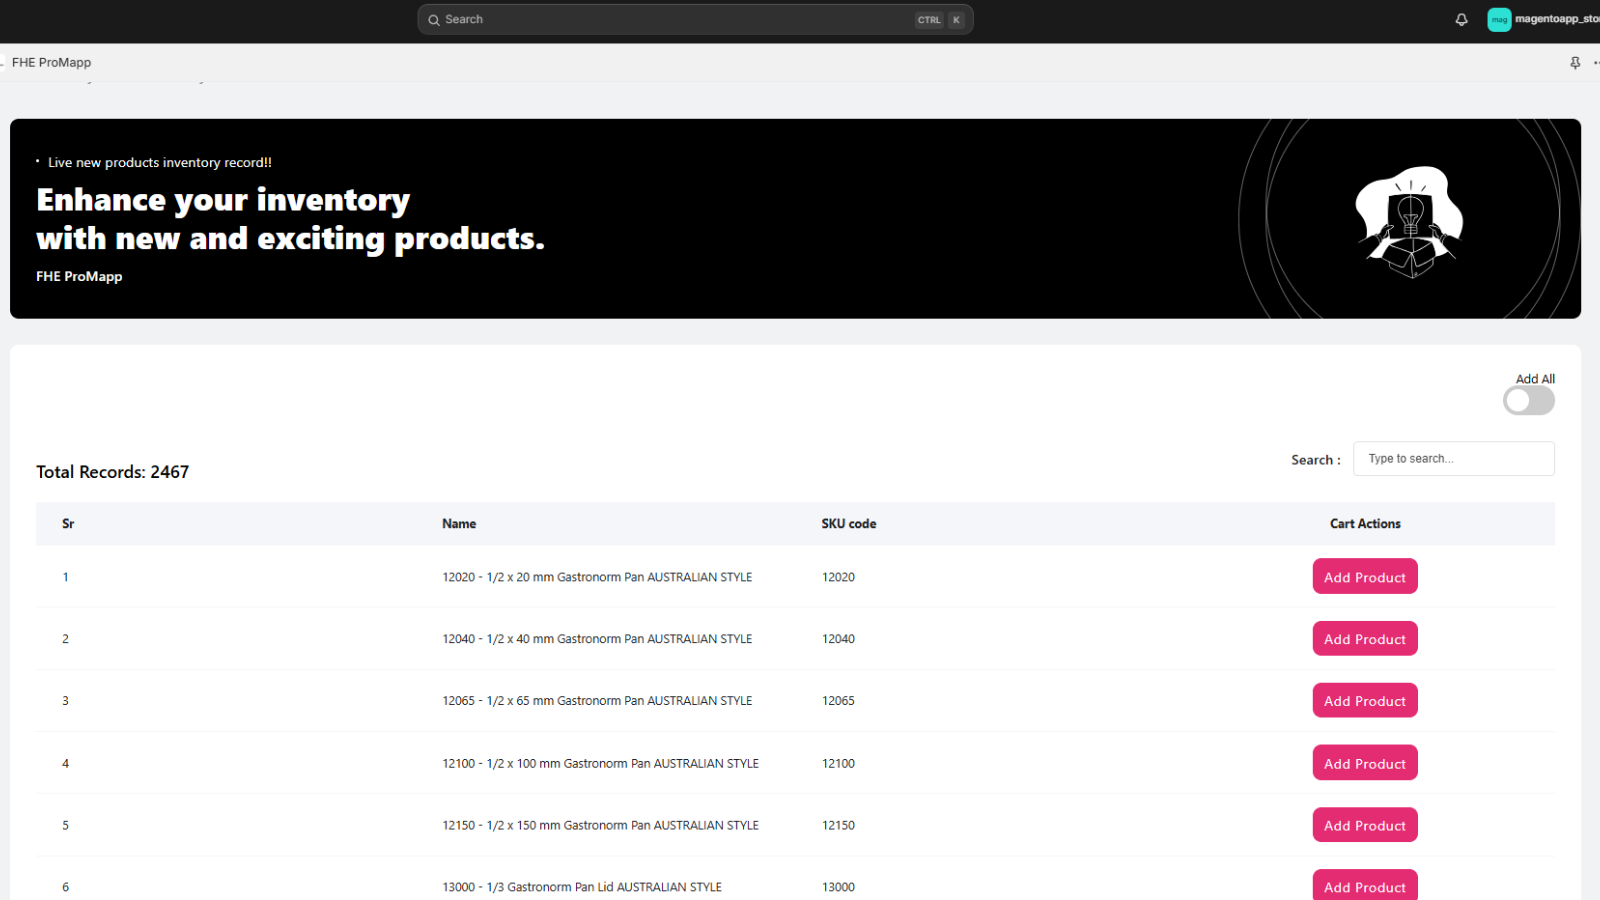Click SKU code cell 12150
Viewport: 1600px width, 900px height.
(x=838, y=825)
